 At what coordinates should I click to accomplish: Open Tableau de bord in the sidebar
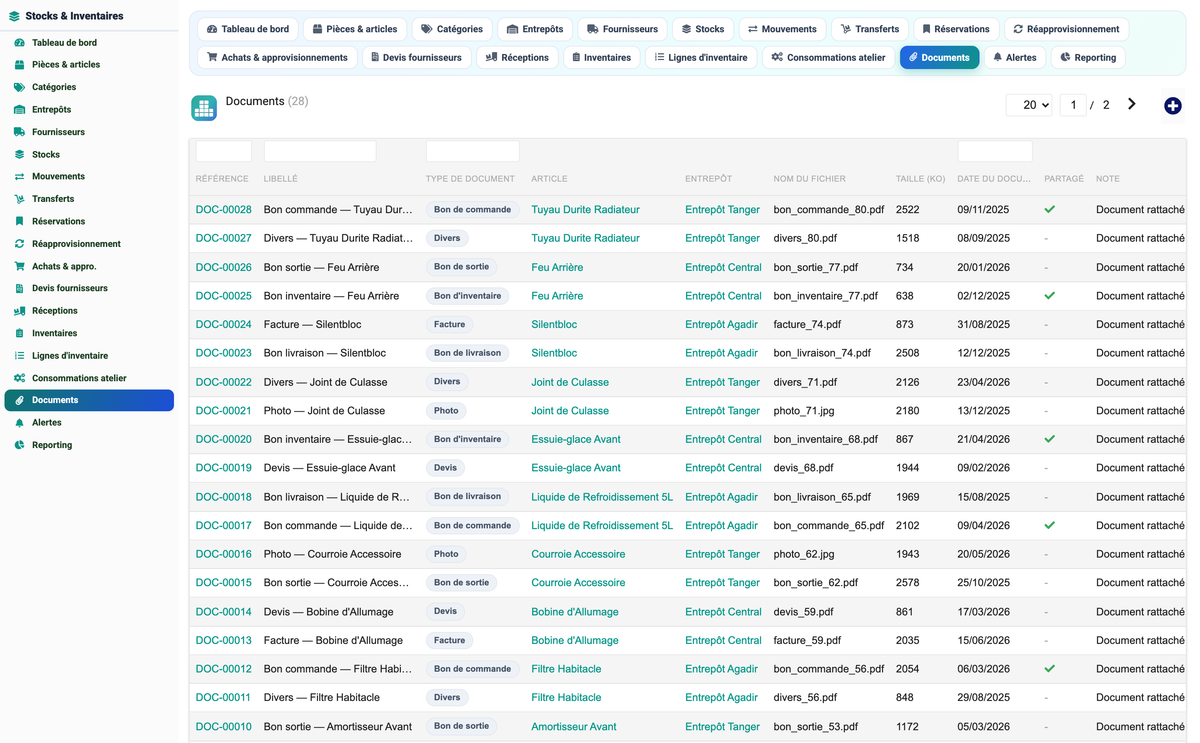pyautogui.click(x=64, y=43)
